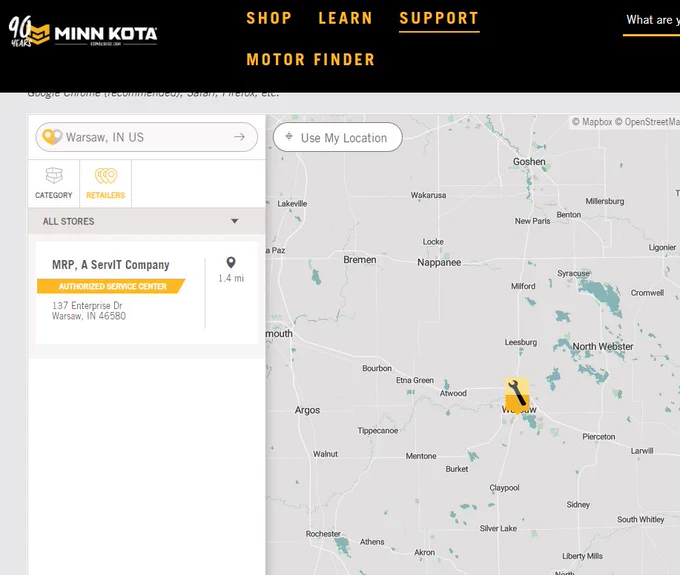Click the Wakarusa label on map

click(428, 195)
